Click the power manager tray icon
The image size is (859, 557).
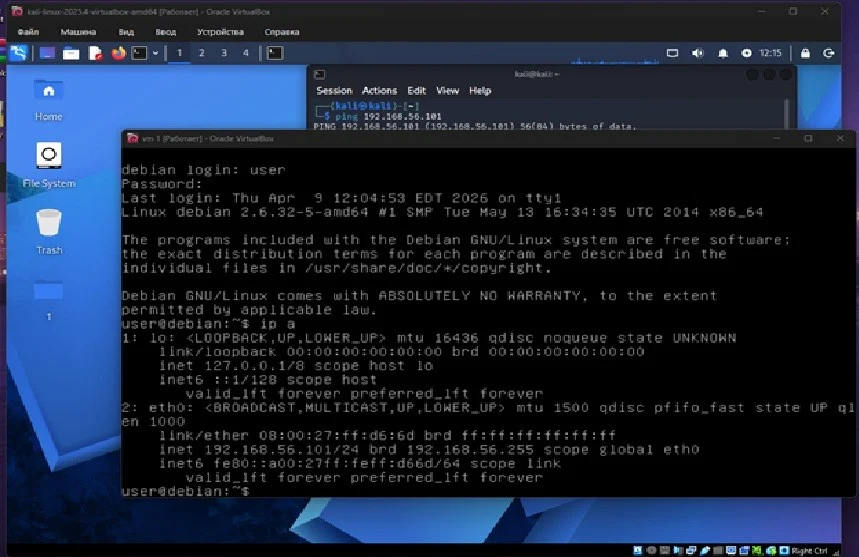(x=746, y=53)
